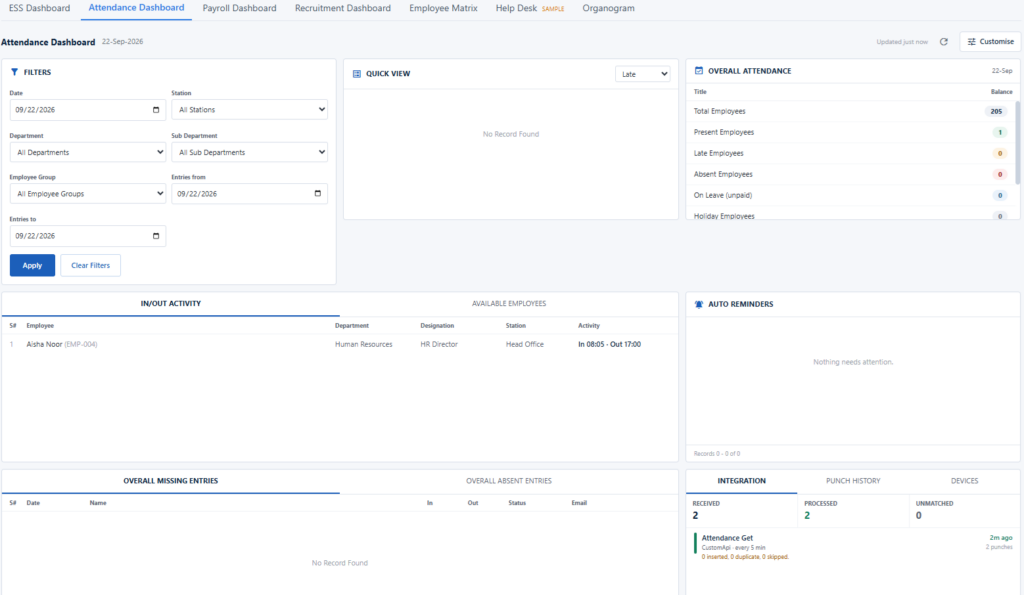Click the Status column header
1024x595 pixels.
pyautogui.click(x=517, y=503)
